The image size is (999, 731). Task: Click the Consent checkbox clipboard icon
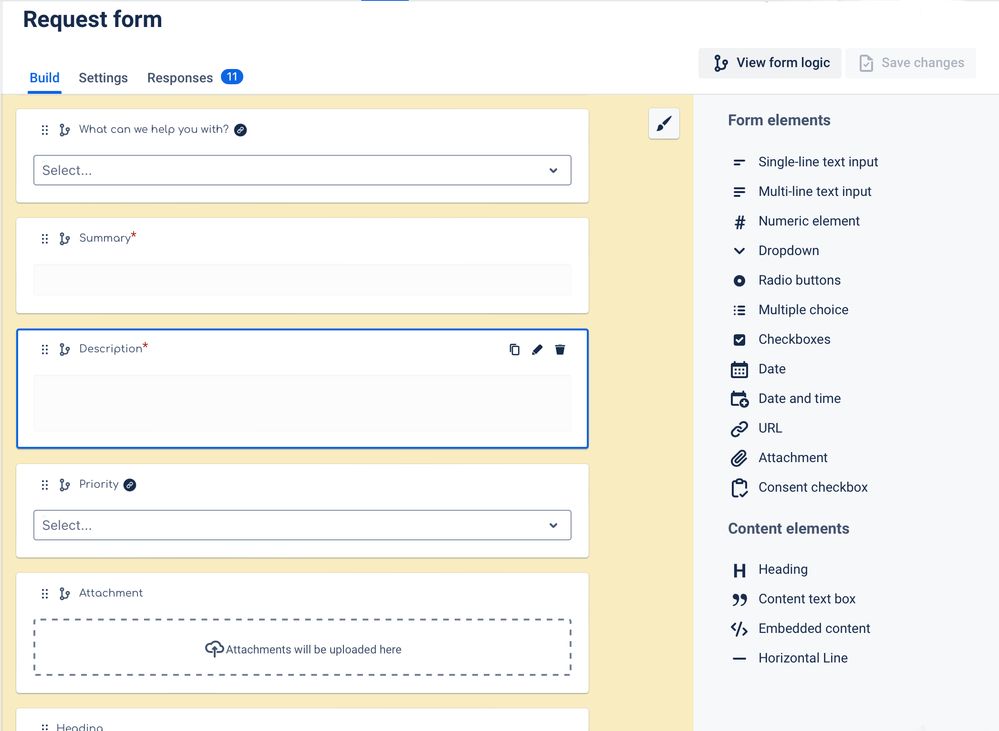click(739, 488)
